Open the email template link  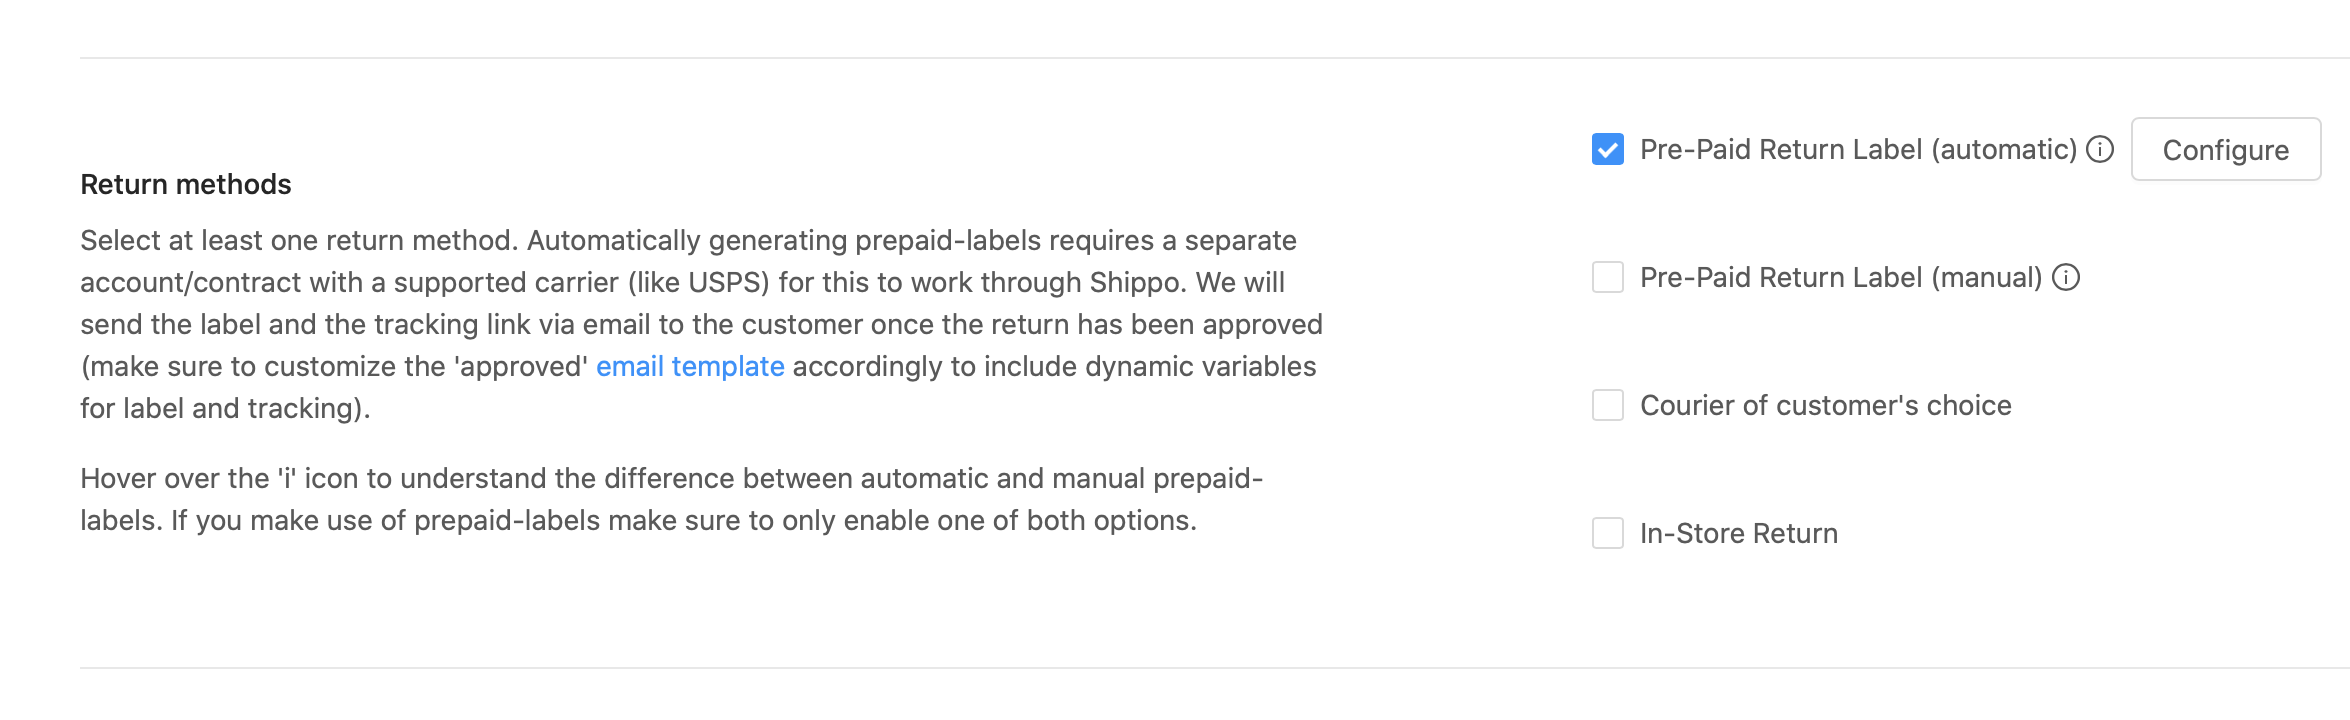point(690,366)
